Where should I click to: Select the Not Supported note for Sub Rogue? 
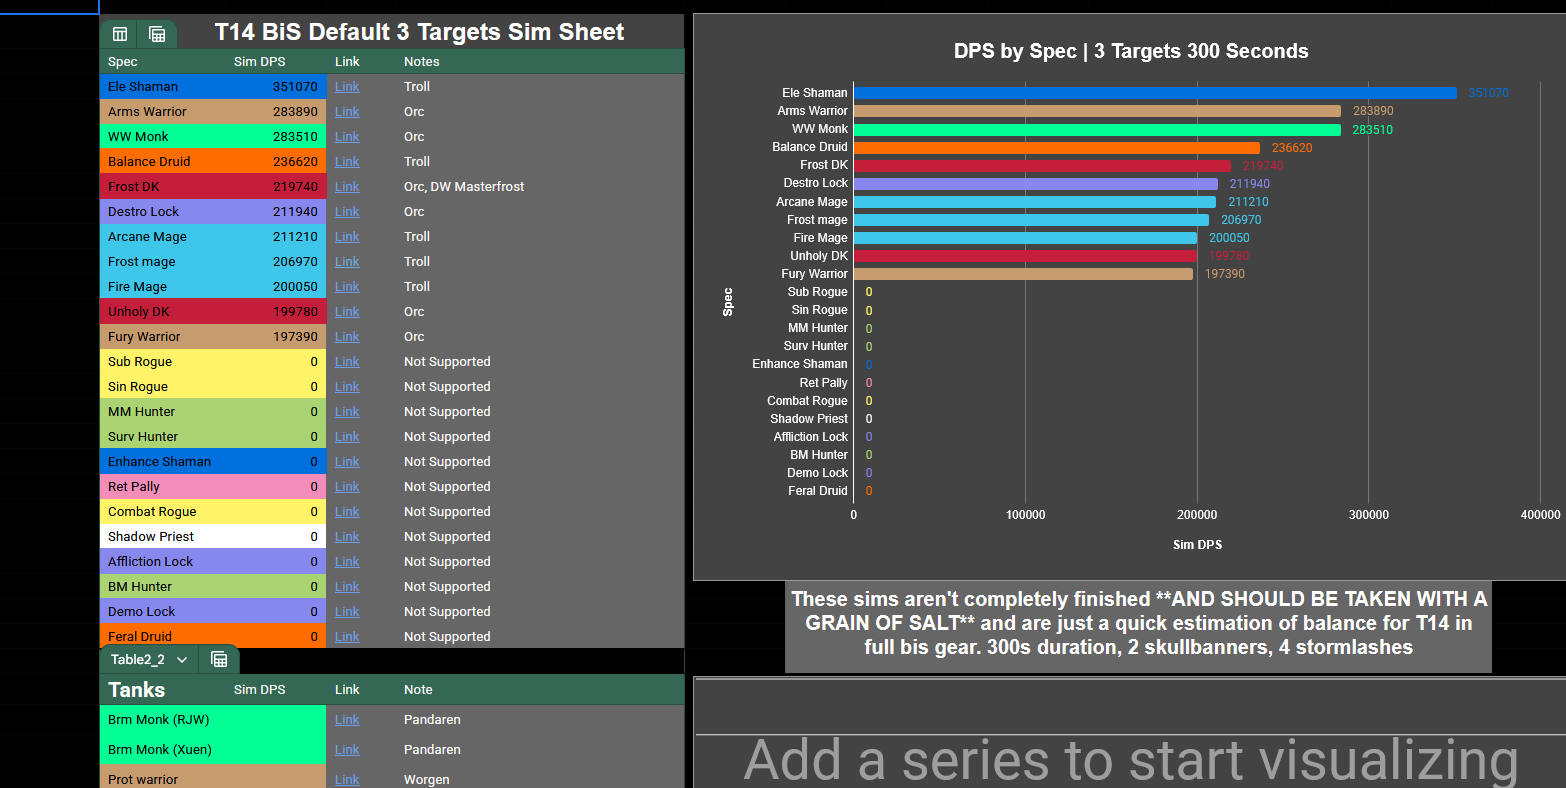point(540,362)
